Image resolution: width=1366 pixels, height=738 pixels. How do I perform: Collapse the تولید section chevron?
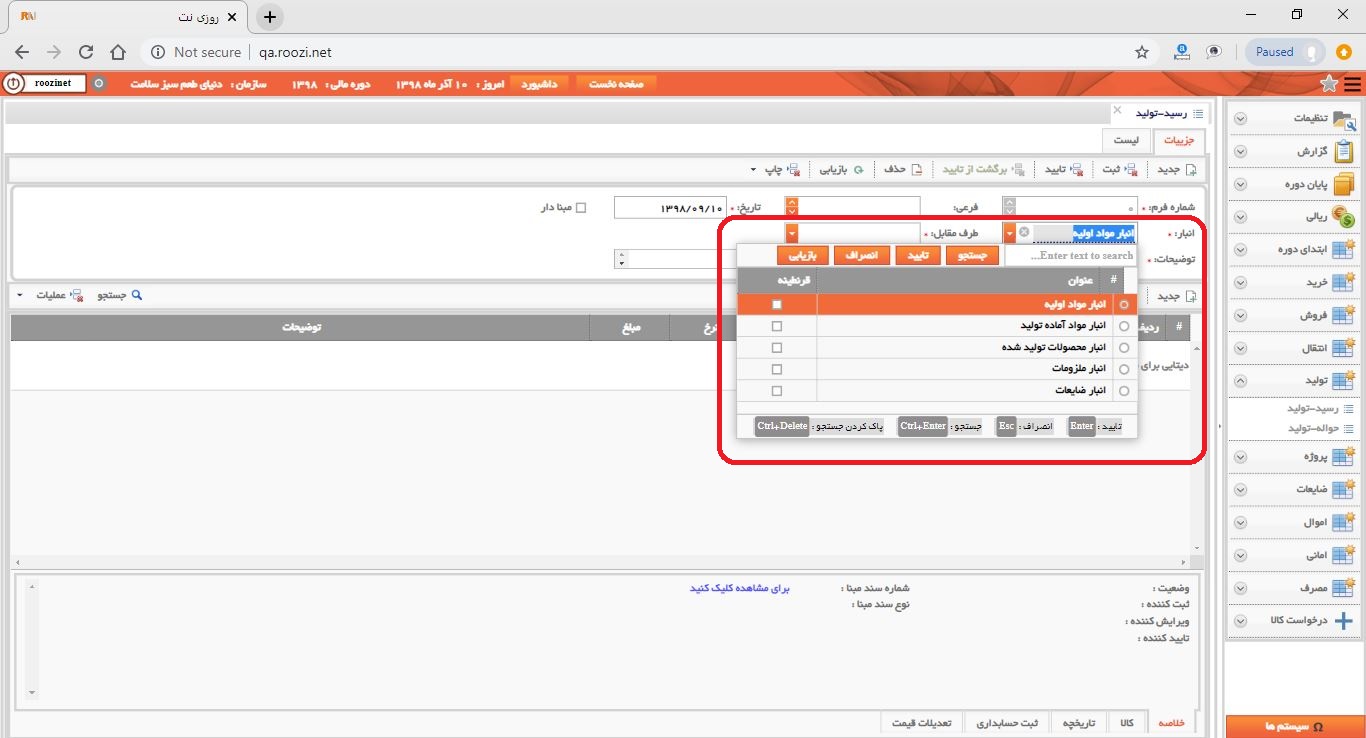1240,381
